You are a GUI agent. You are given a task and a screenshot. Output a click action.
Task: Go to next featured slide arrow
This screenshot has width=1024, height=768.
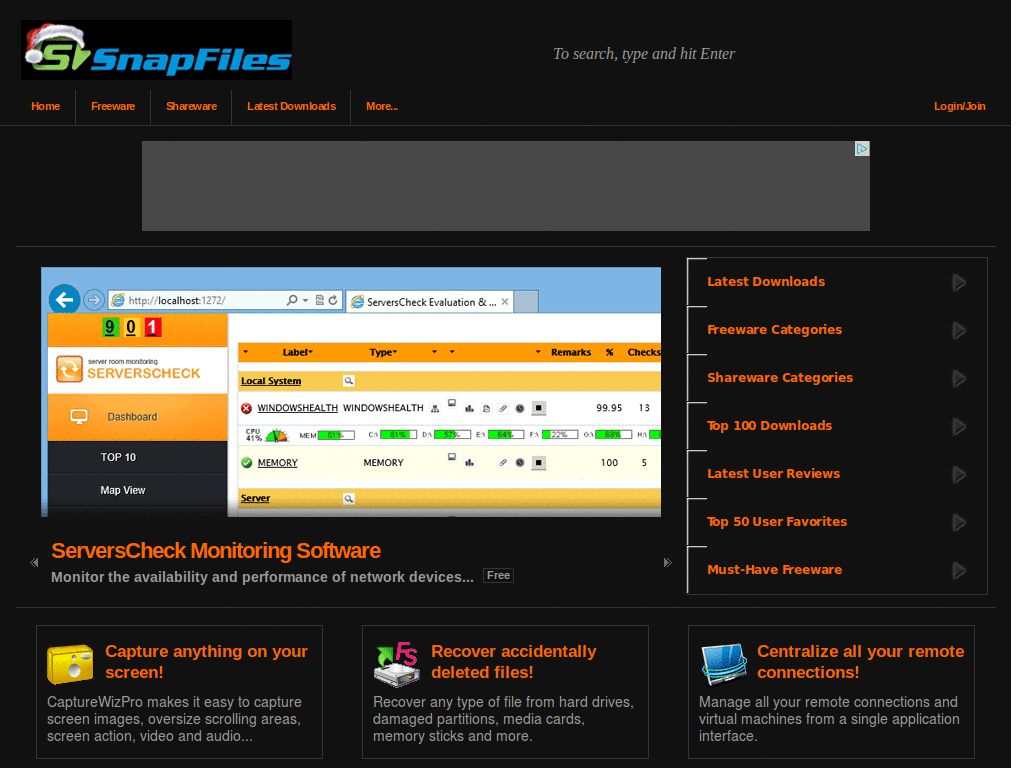coord(667,562)
